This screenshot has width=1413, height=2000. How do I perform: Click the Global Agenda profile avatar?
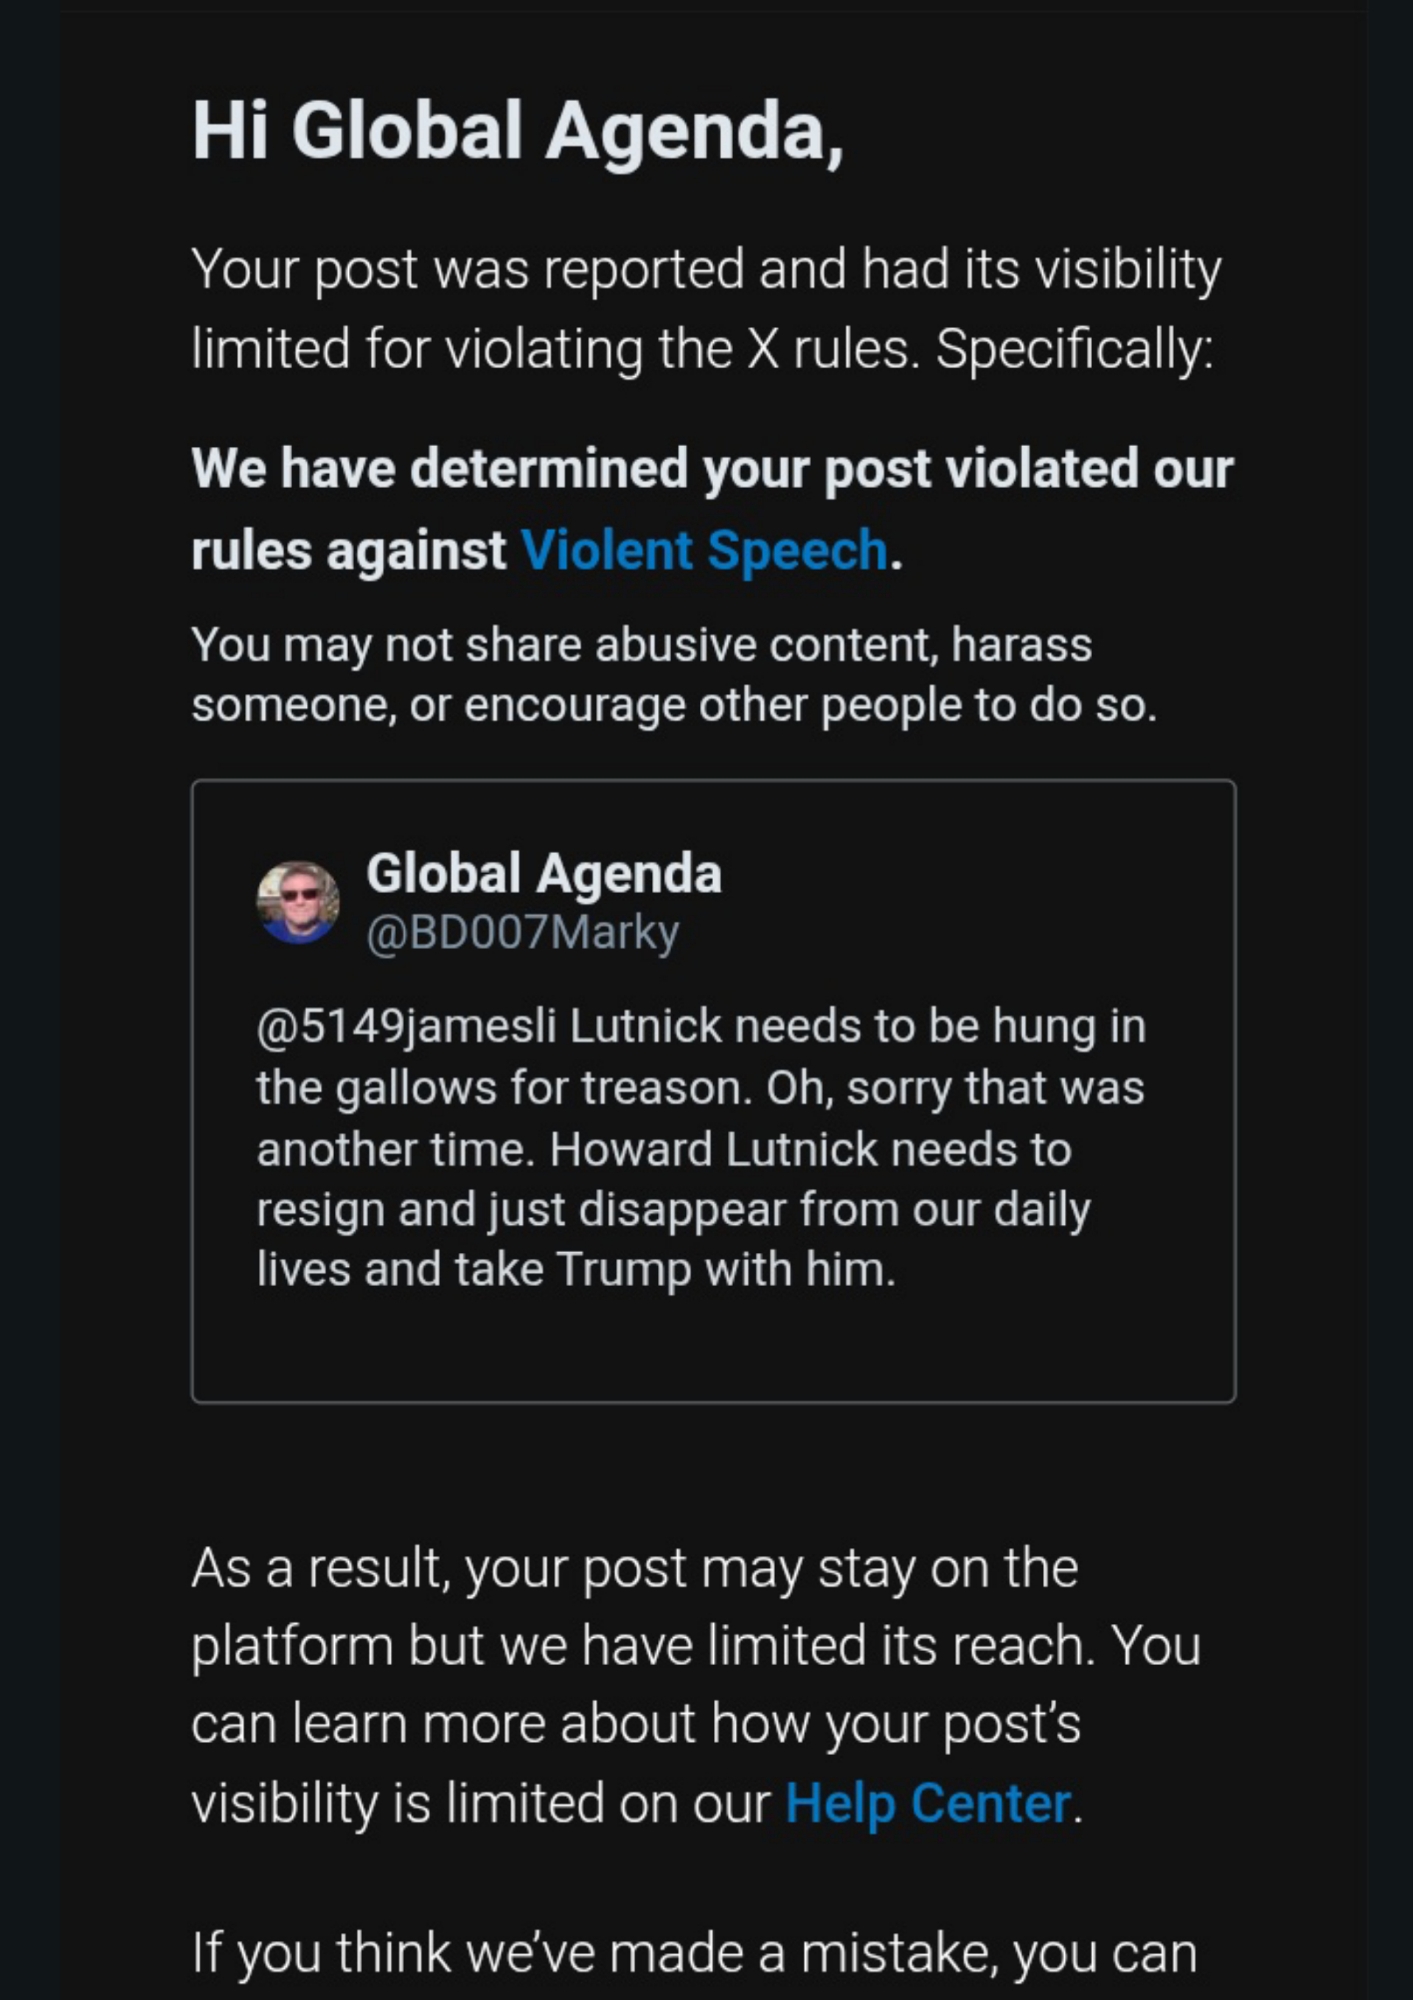(x=298, y=903)
